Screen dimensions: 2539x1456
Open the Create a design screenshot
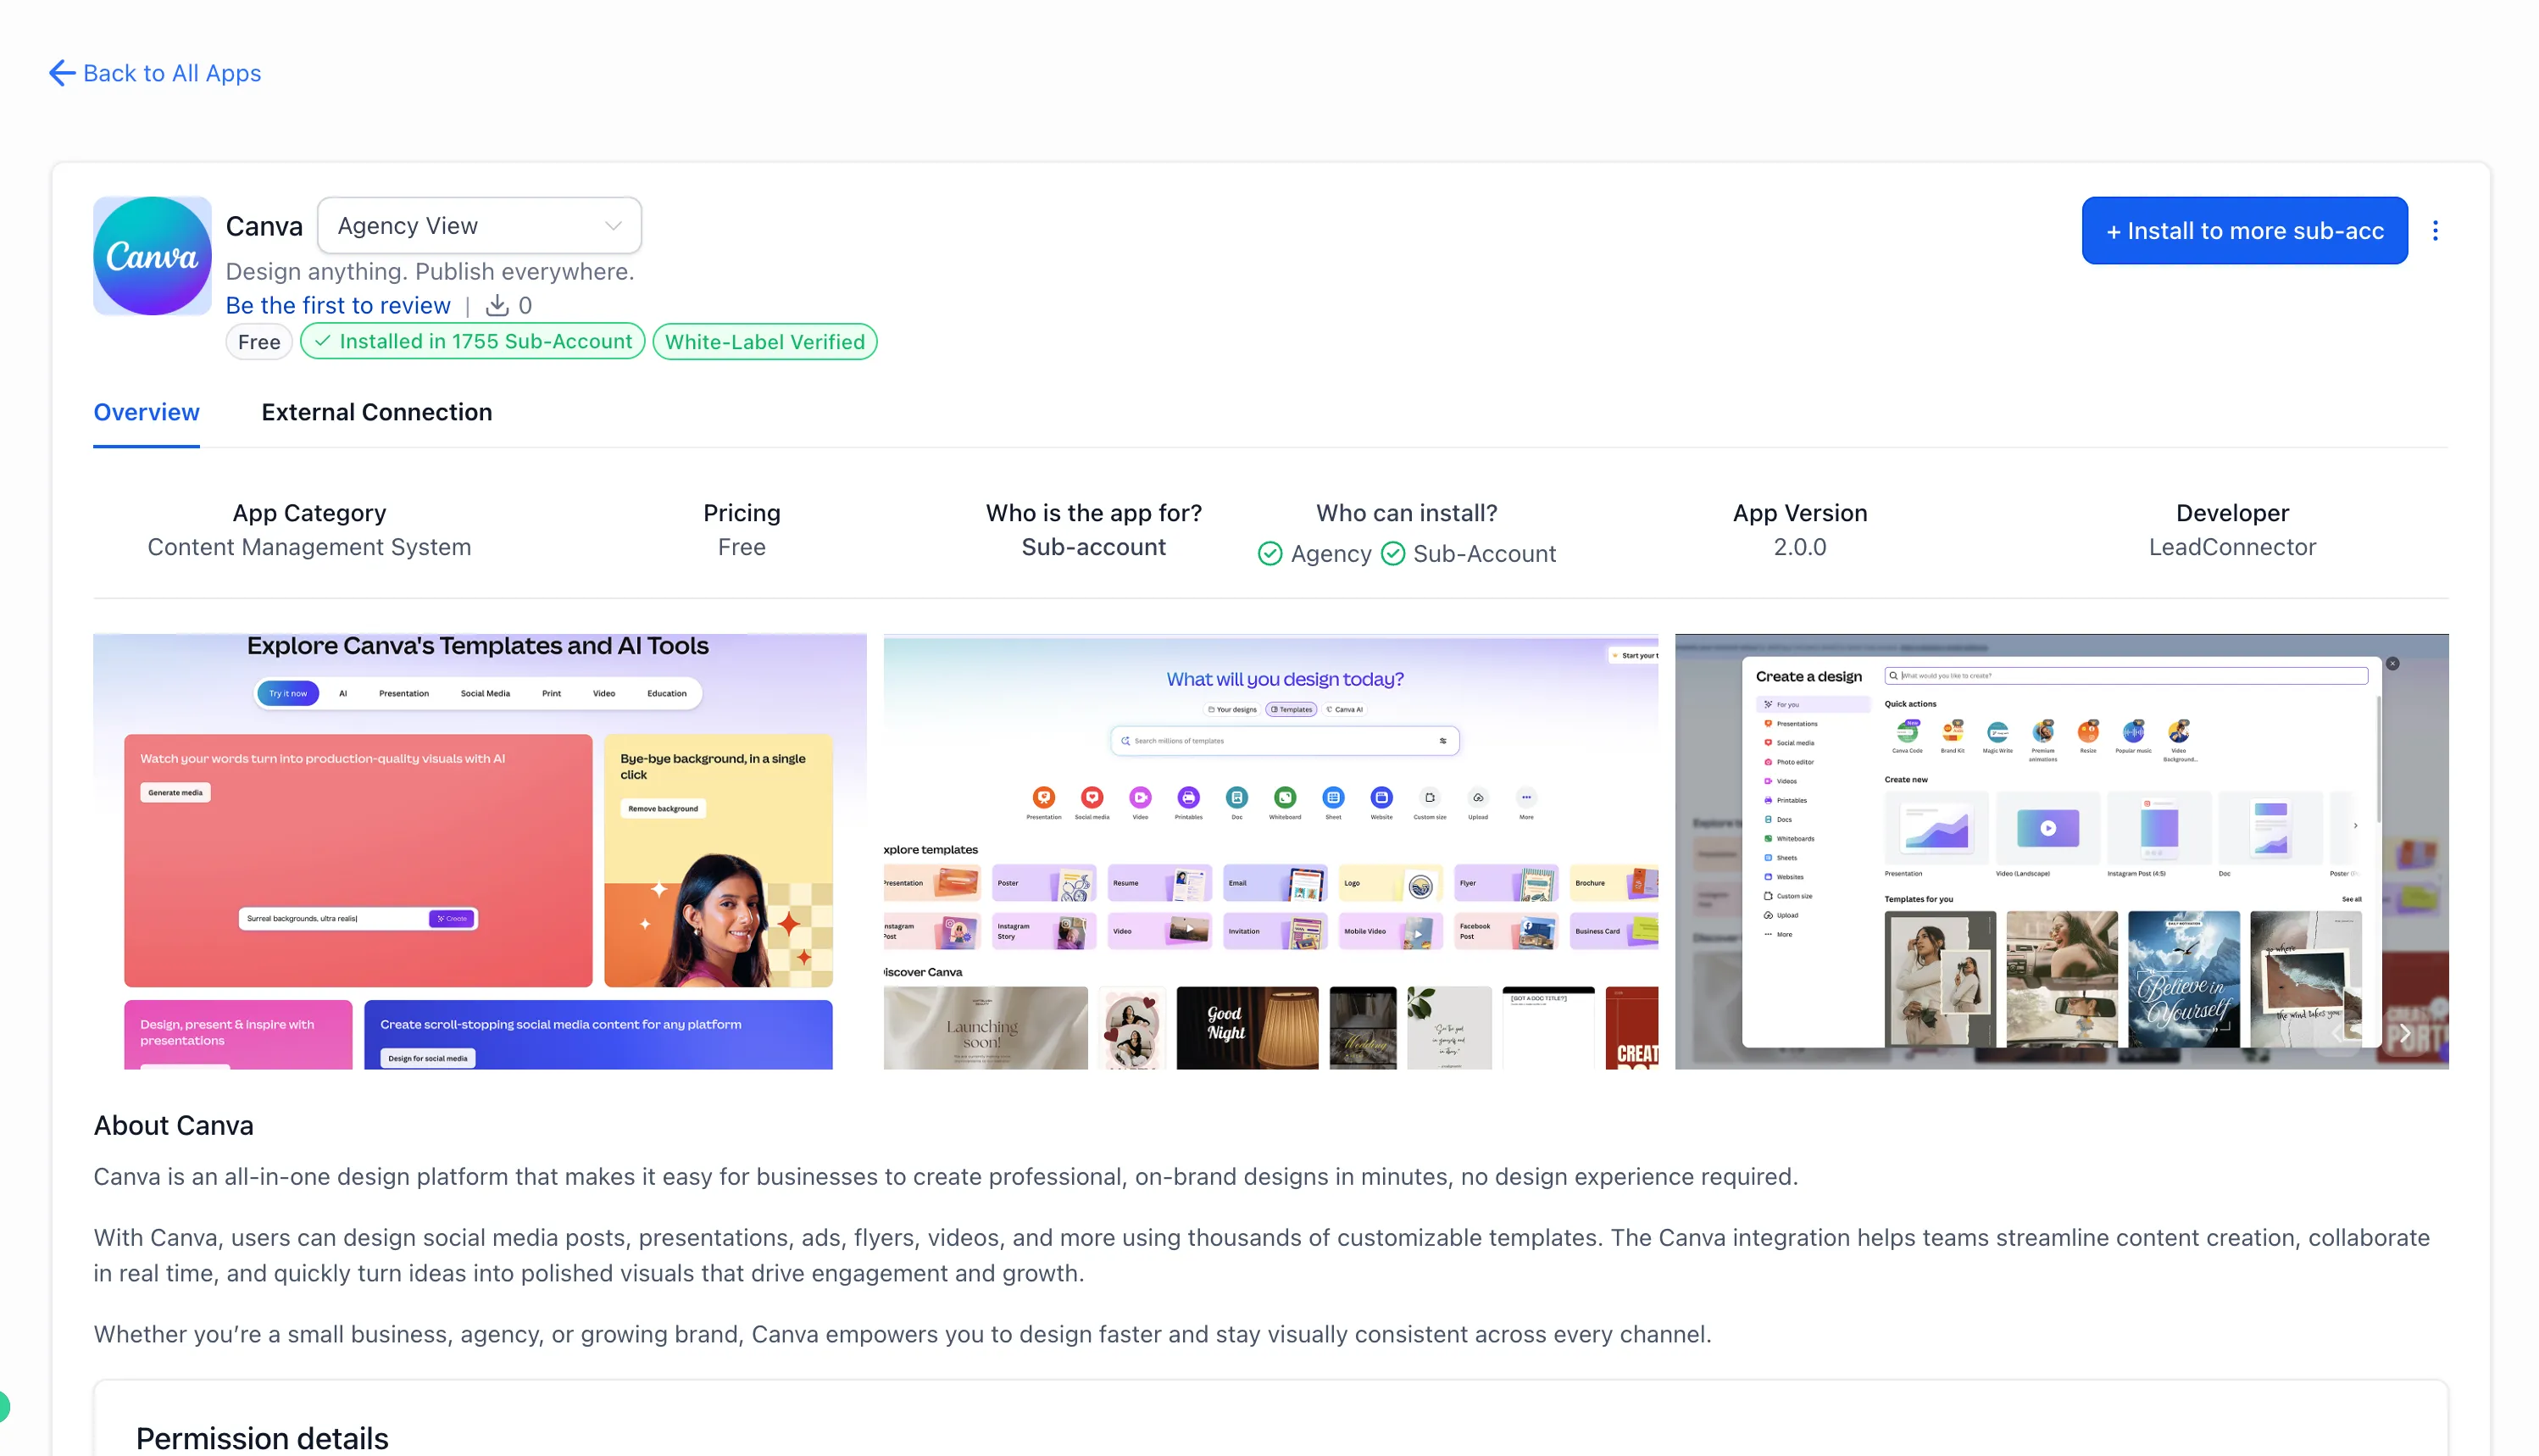pyautogui.click(x=2061, y=850)
